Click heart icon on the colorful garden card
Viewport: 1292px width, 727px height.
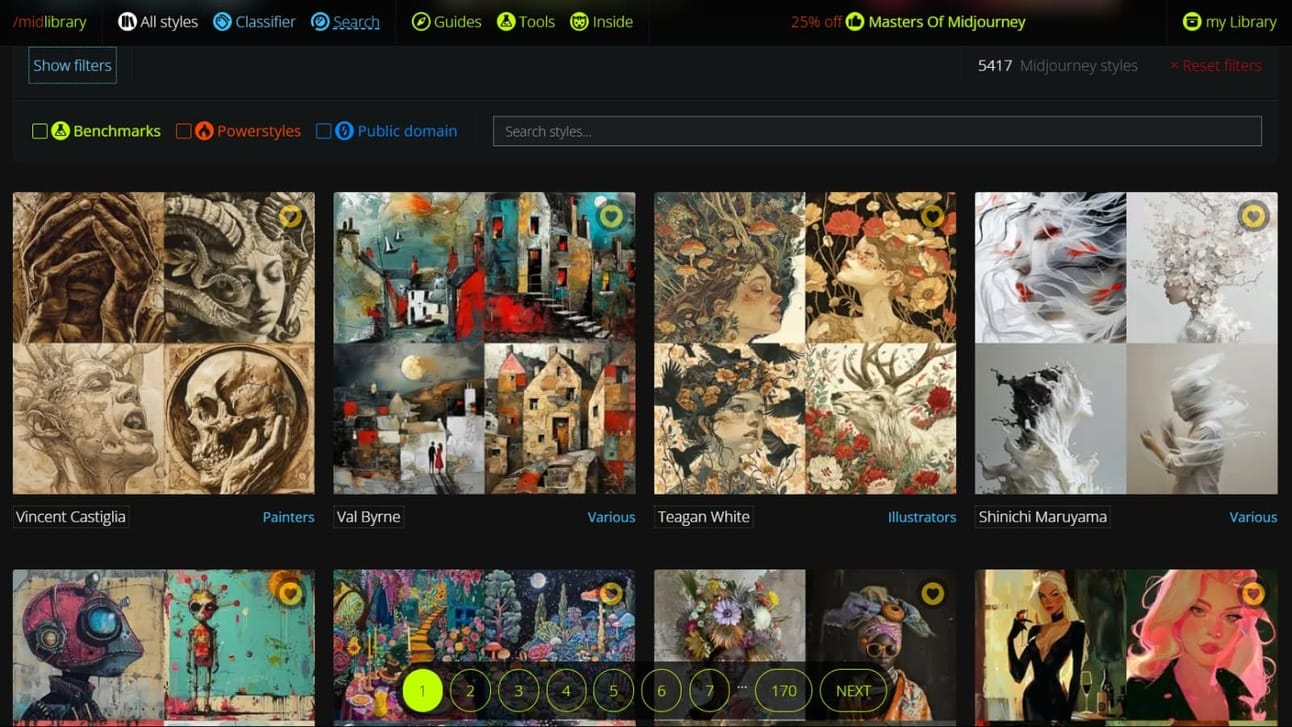click(611, 594)
